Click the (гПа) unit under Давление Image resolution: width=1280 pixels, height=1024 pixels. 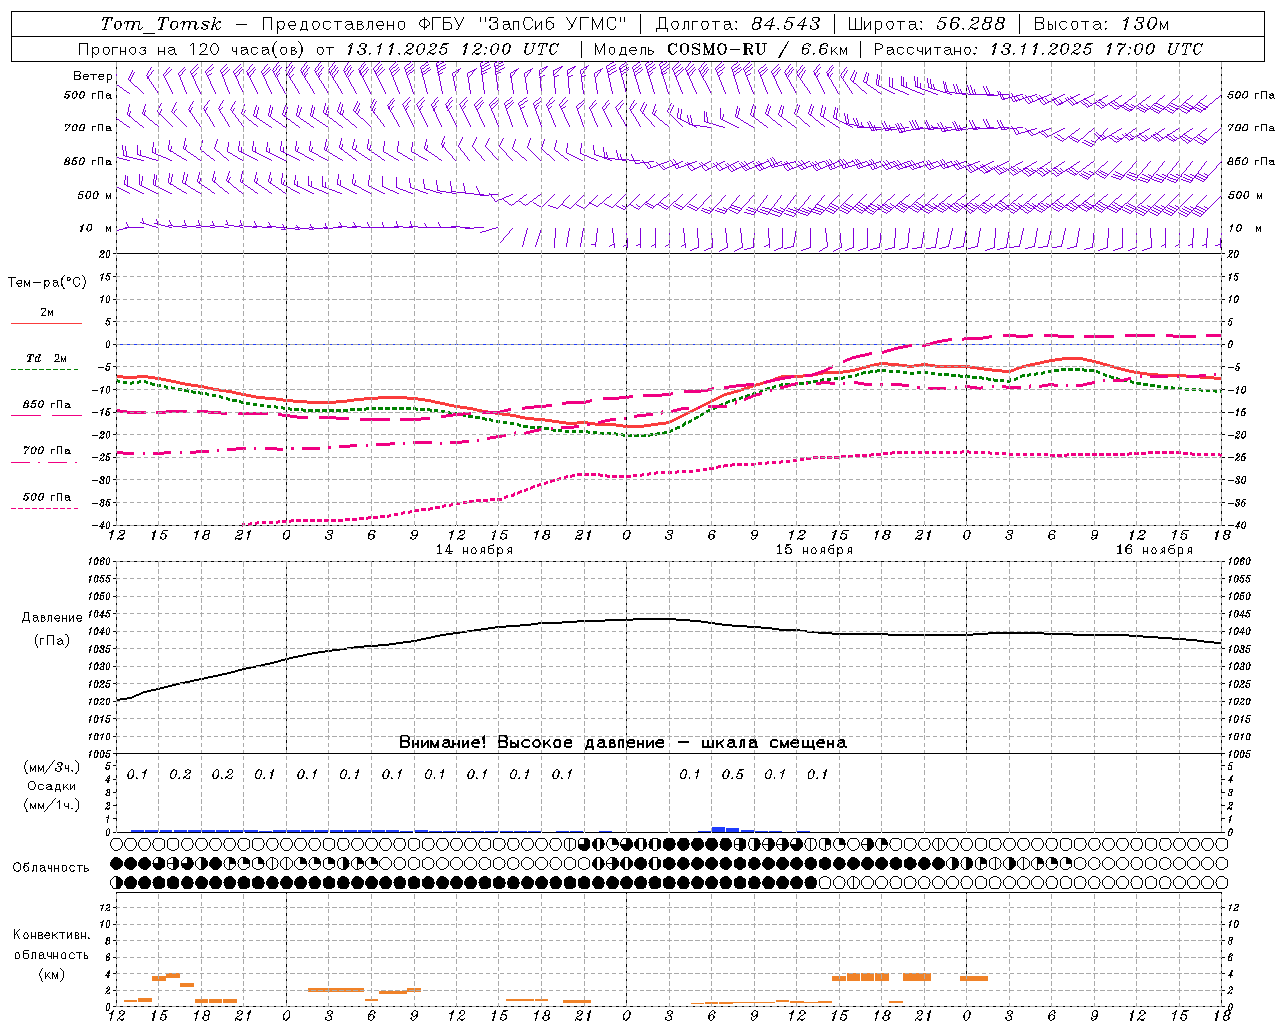coord(52,641)
